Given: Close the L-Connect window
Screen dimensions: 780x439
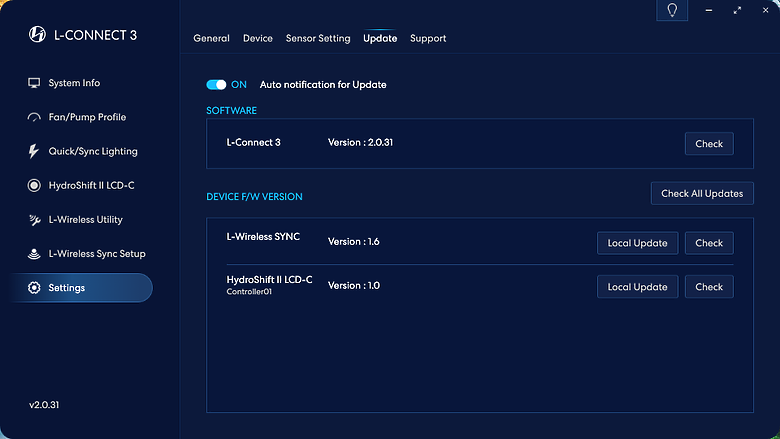Looking at the screenshot, I should pos(766,10).
